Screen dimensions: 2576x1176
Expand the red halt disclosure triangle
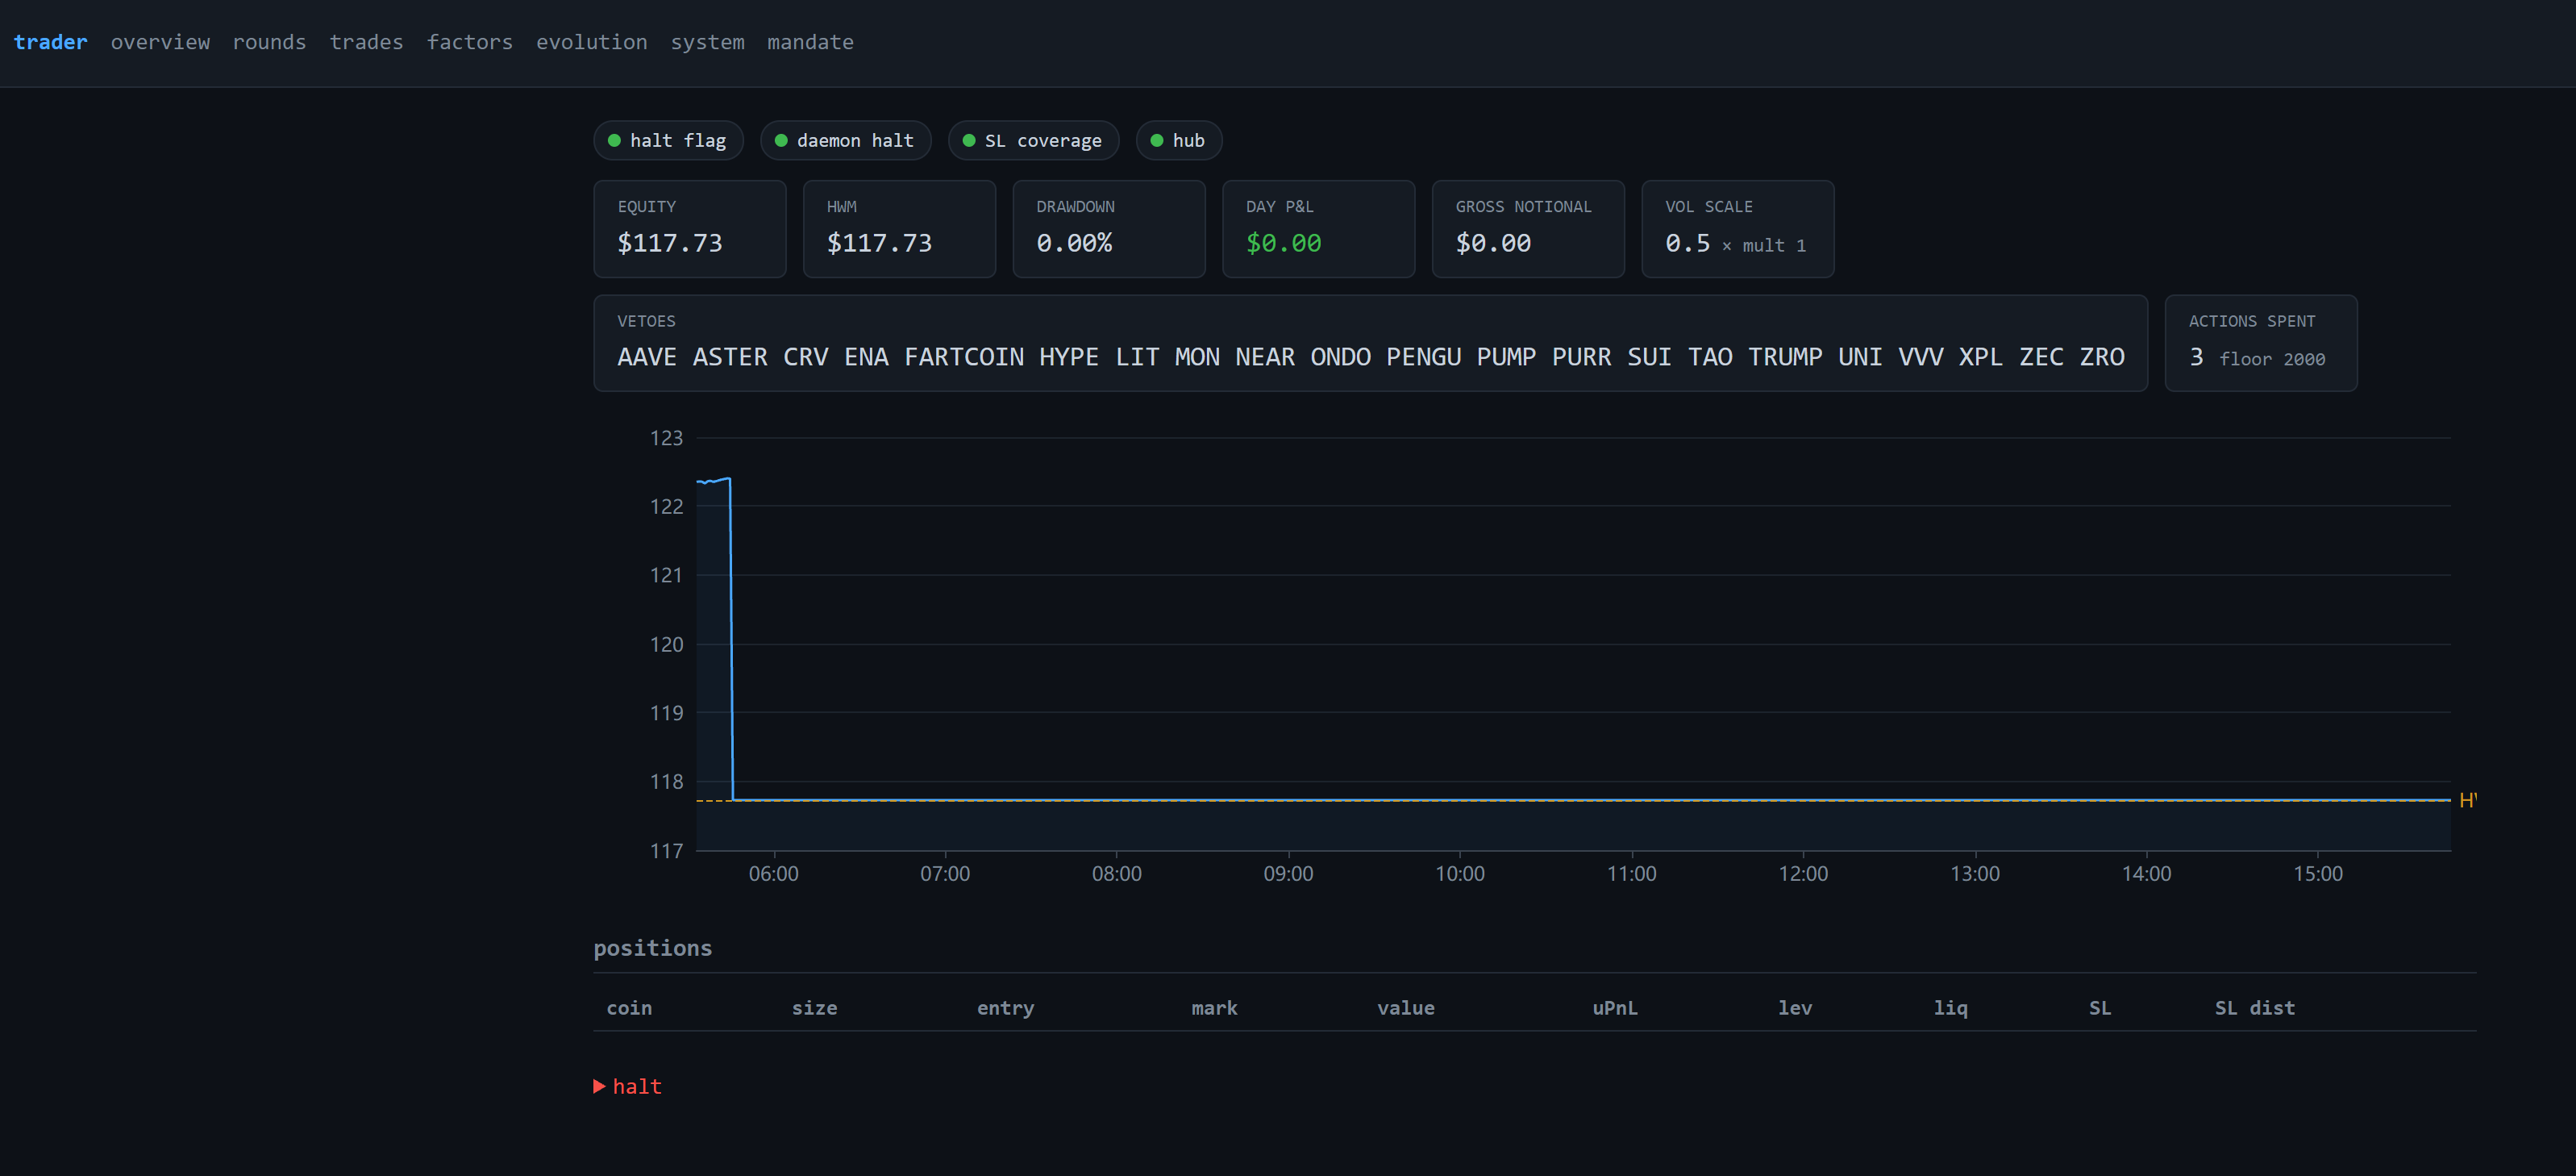click(599, 1086)
